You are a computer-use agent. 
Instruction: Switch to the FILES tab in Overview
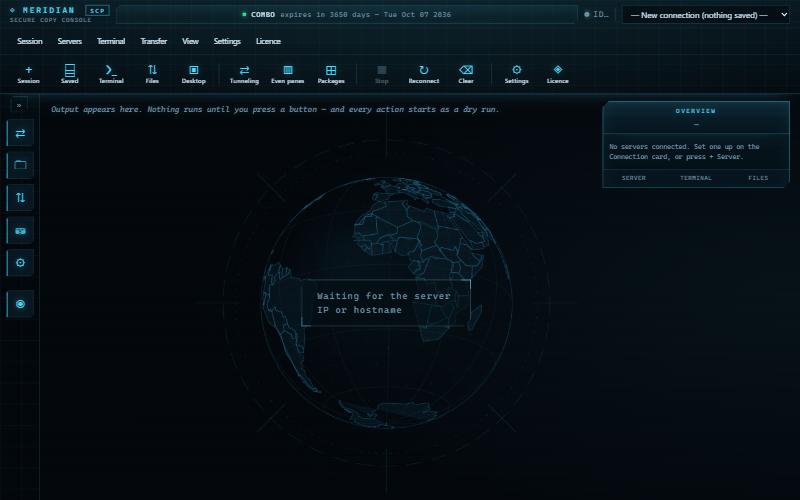tap(758, 178)
